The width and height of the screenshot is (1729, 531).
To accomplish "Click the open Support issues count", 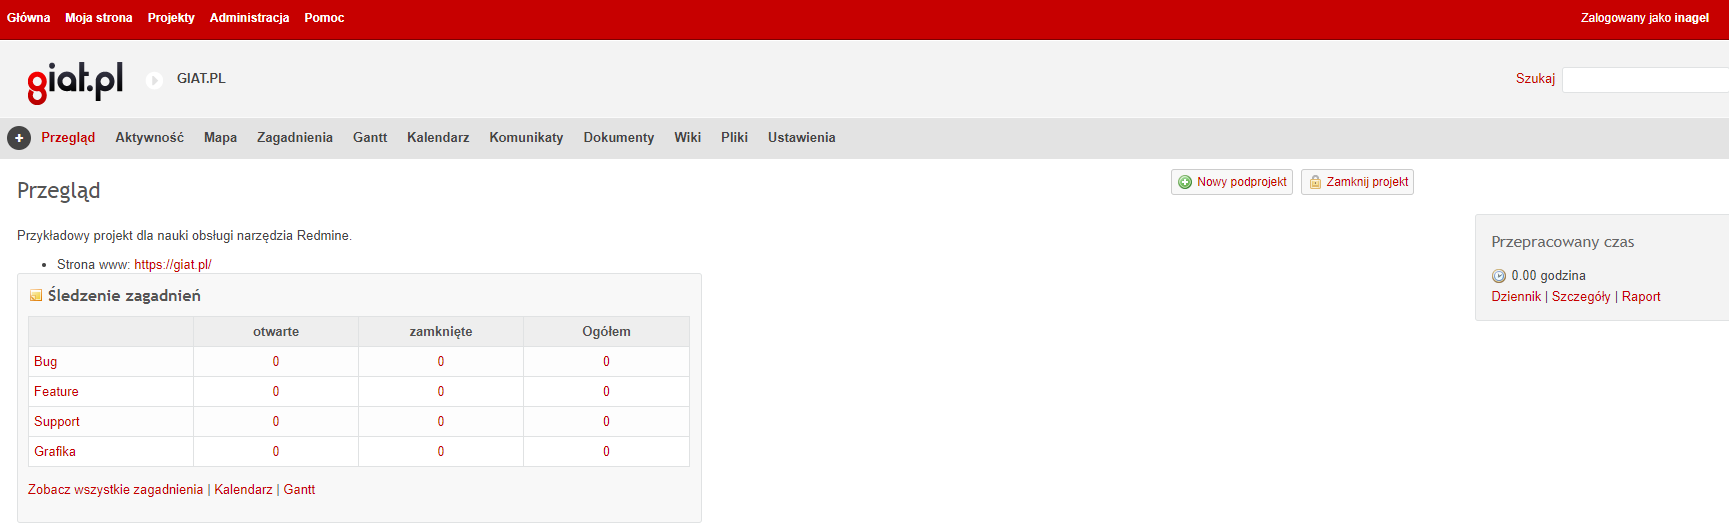I will [x=276, y=422].
